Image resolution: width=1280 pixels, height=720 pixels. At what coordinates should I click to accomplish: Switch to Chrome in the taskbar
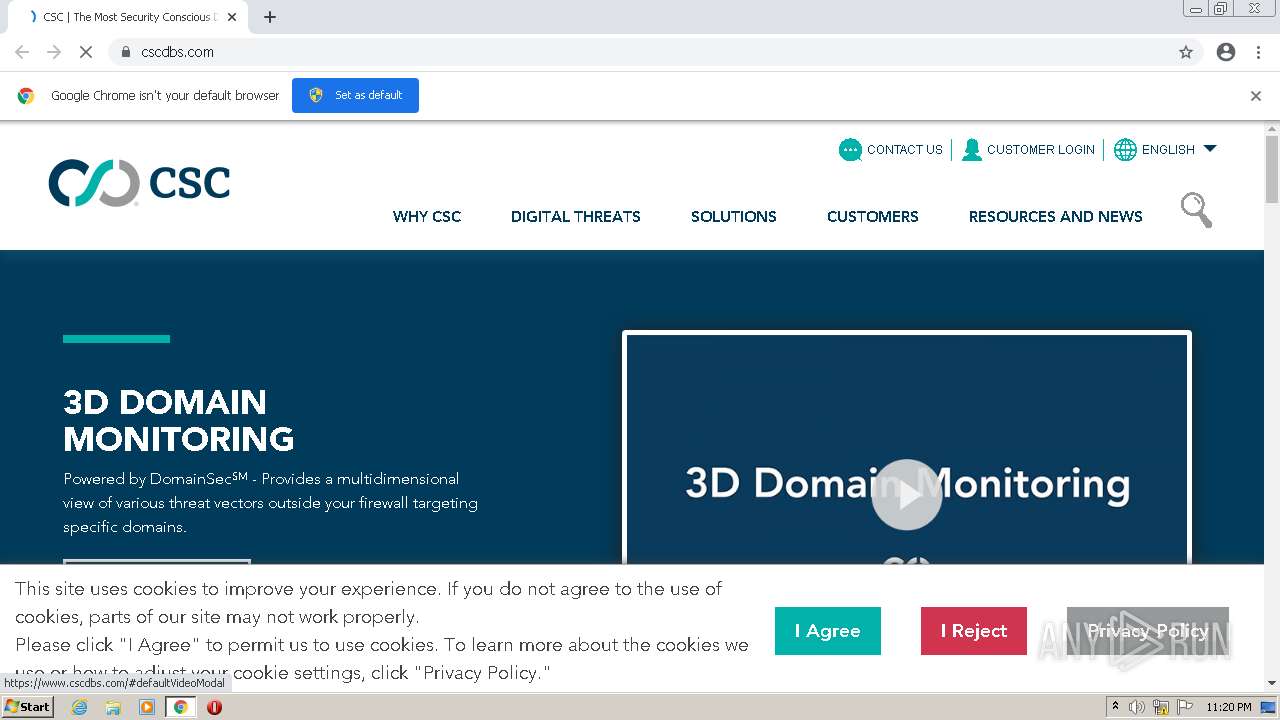tap(180, 707)
